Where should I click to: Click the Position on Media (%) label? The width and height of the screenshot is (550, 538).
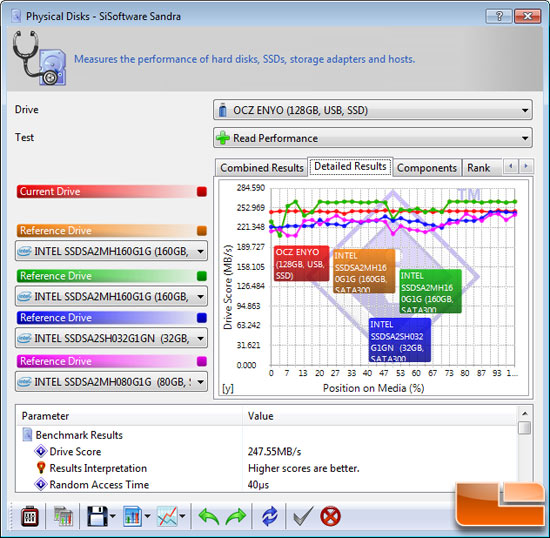tap(373, 388)
